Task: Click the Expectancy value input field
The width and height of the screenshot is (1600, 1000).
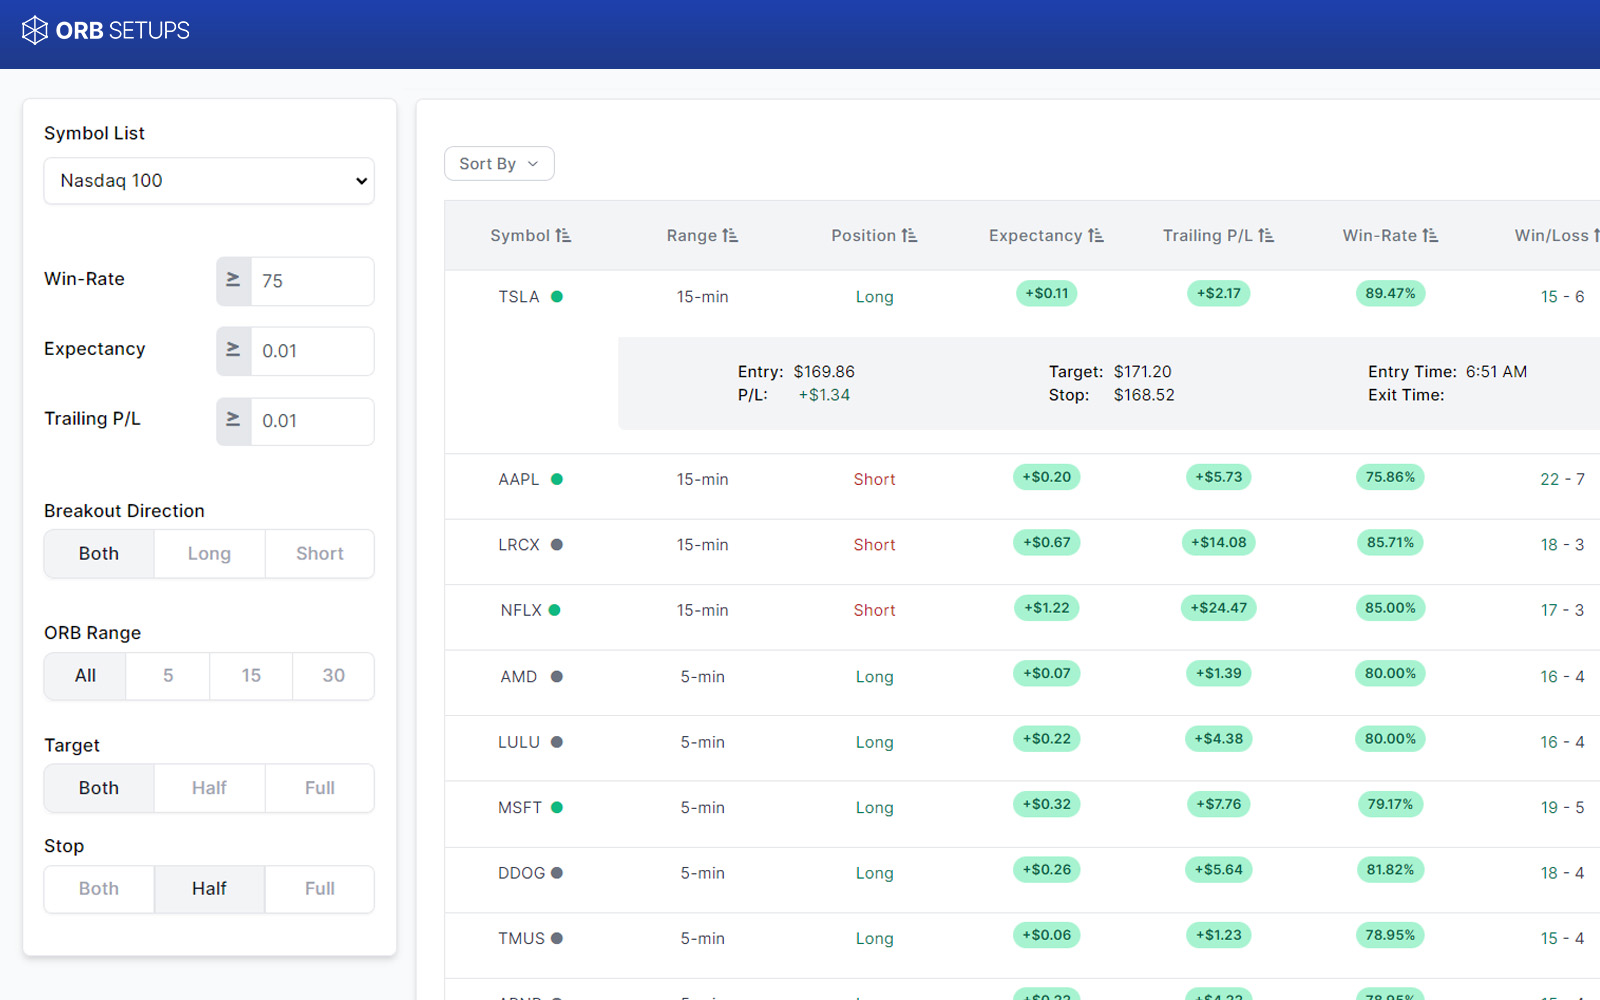Action: [312, 351]
